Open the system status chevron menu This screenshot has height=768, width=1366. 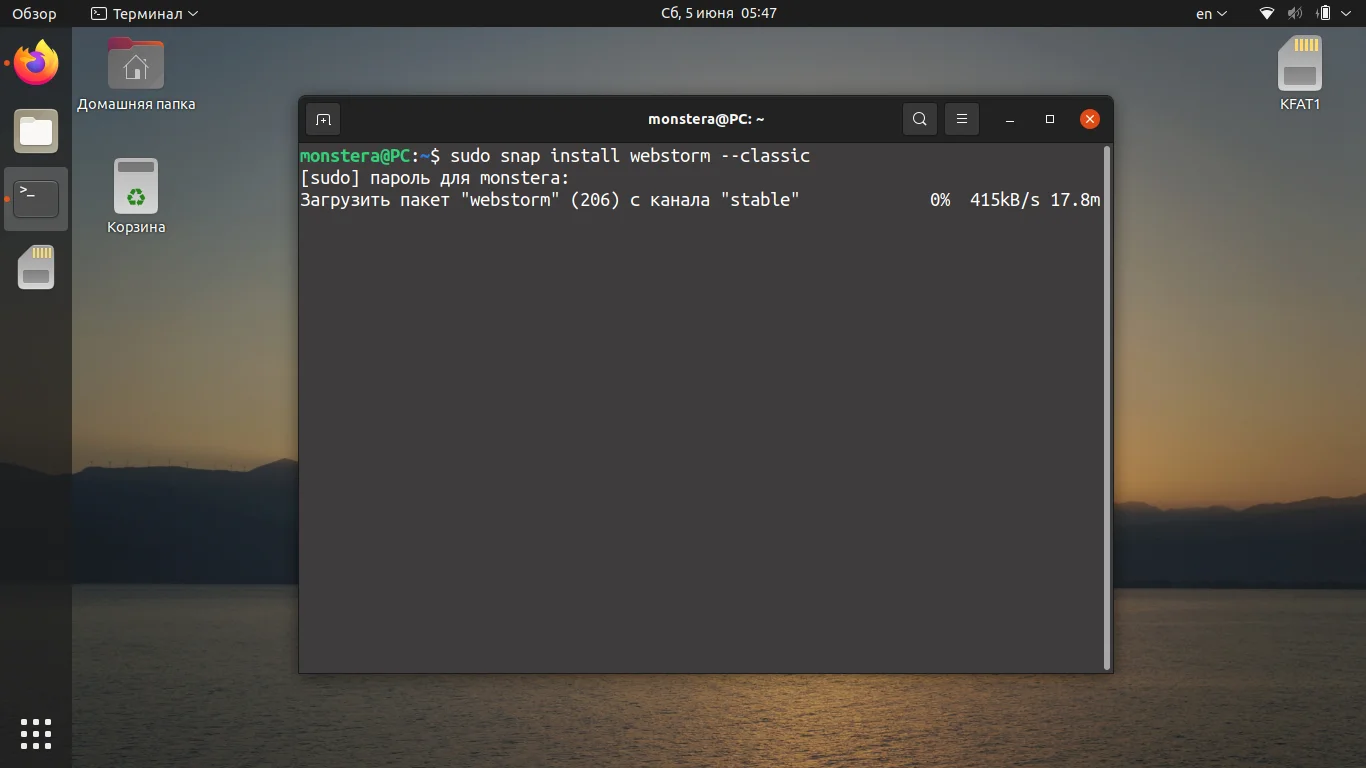(x=1344, y=13)
